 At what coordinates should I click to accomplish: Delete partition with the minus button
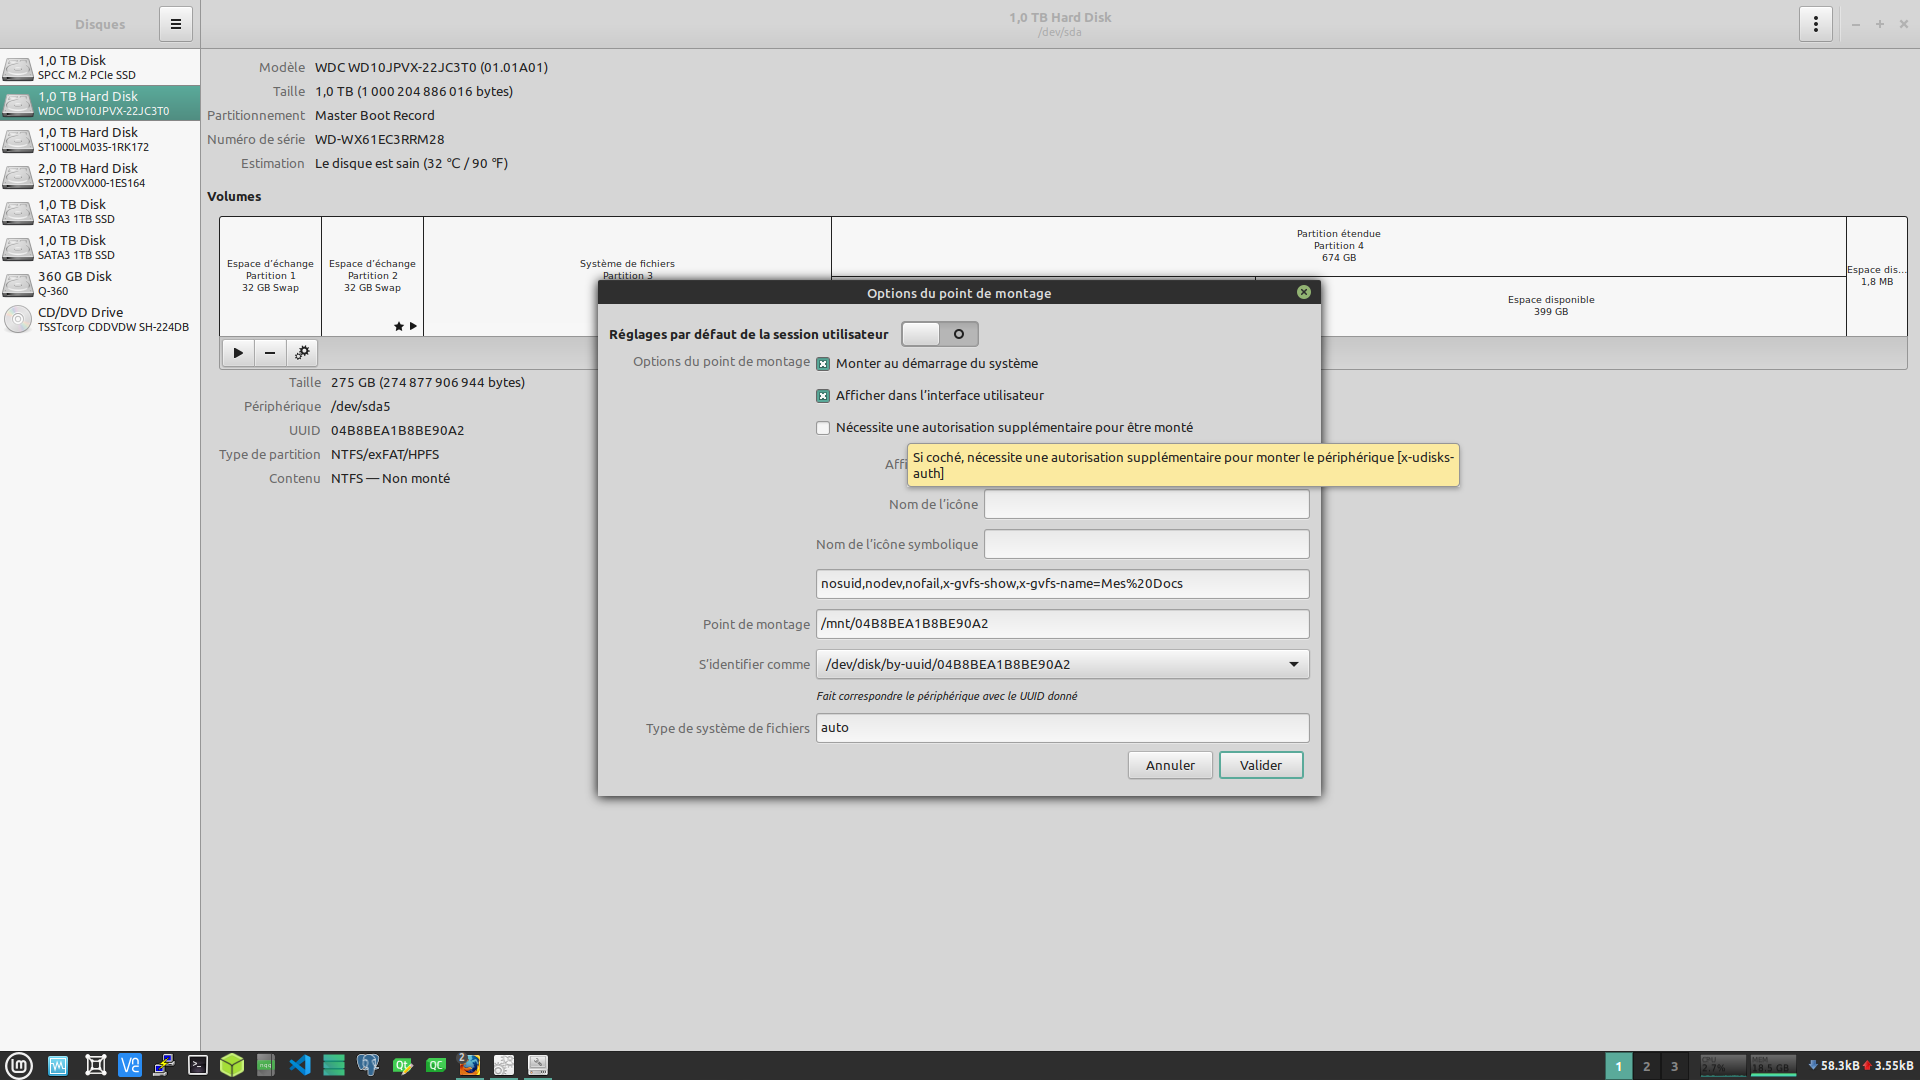coord(270,353)
